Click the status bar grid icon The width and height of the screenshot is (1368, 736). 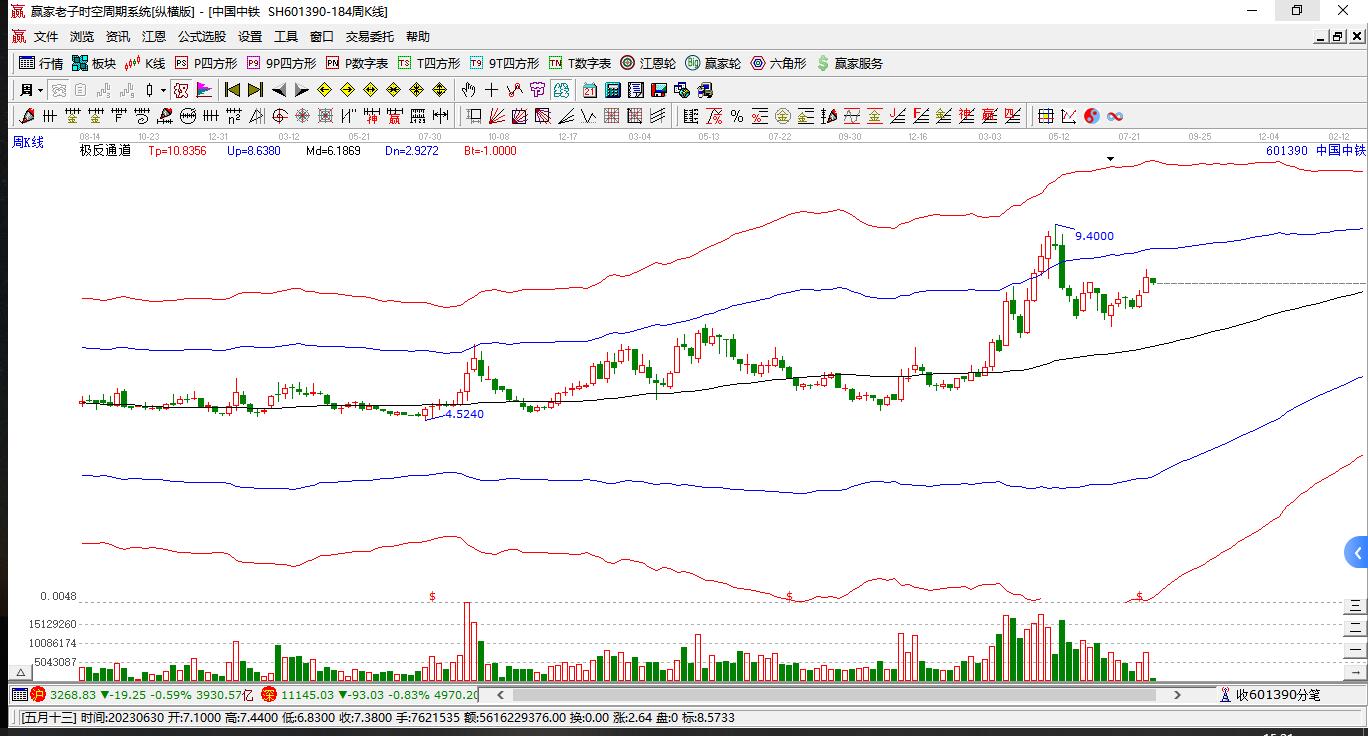pyautogui.click(x=19, y=695)
